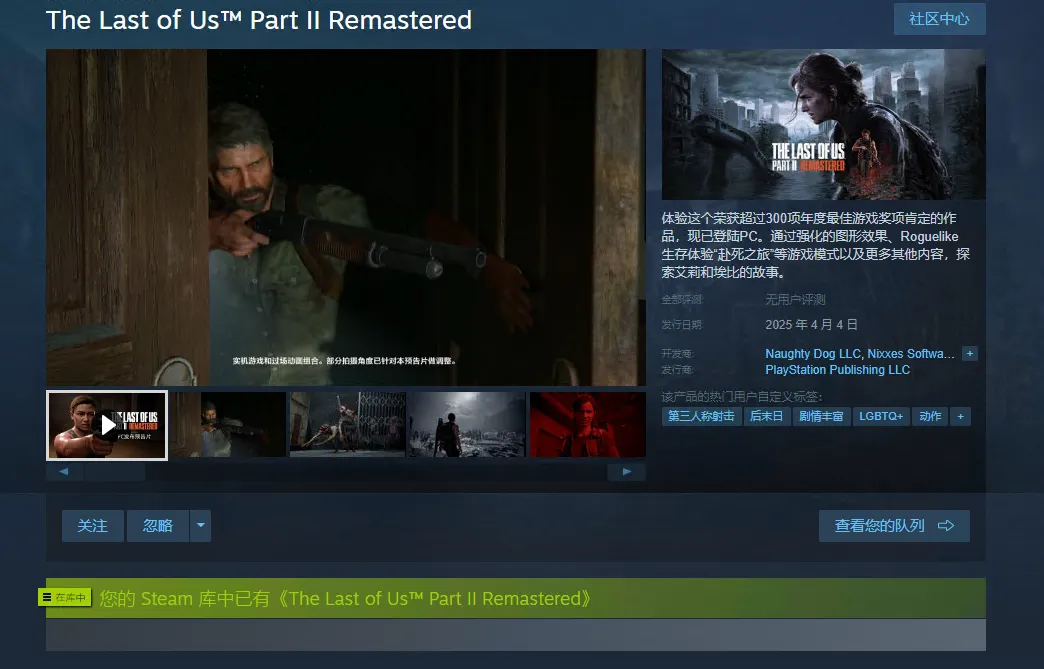Open Naughty Dog LLC developer link

[x=812, y=354]
